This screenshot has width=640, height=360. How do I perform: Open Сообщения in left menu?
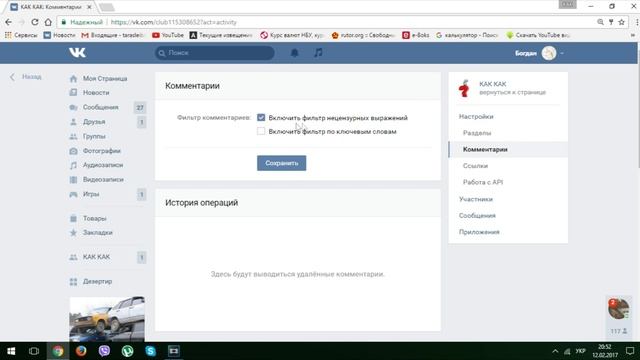coord(100,107)
